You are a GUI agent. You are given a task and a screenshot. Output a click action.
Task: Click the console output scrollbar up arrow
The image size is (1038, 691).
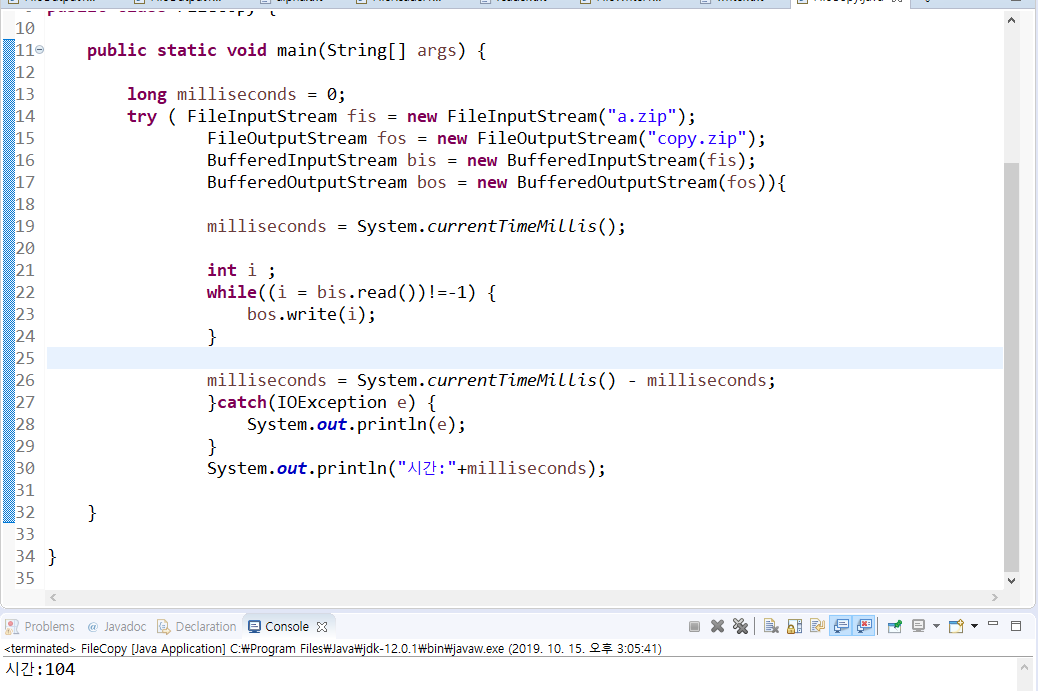coord(1024,668)
